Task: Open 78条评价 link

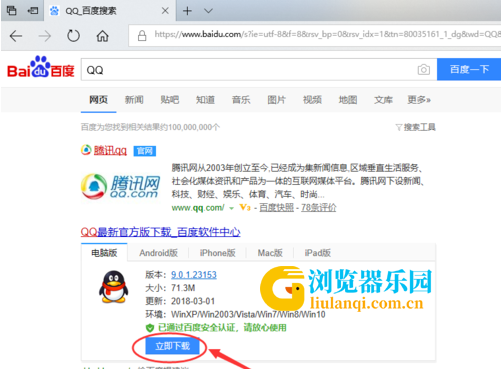Action: tap(319, 208)
